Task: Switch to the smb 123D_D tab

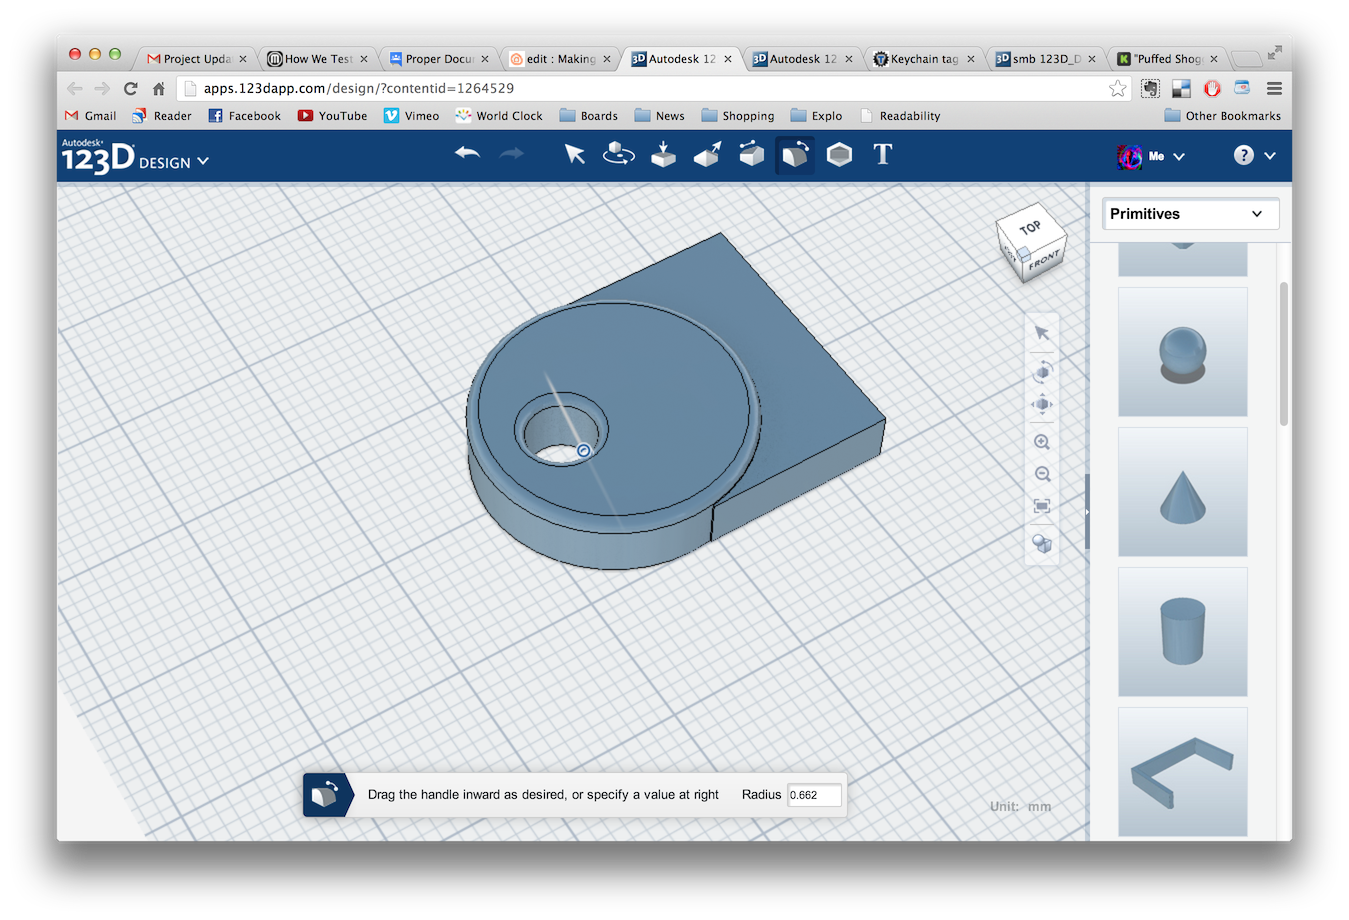Action: [1044, 59]
